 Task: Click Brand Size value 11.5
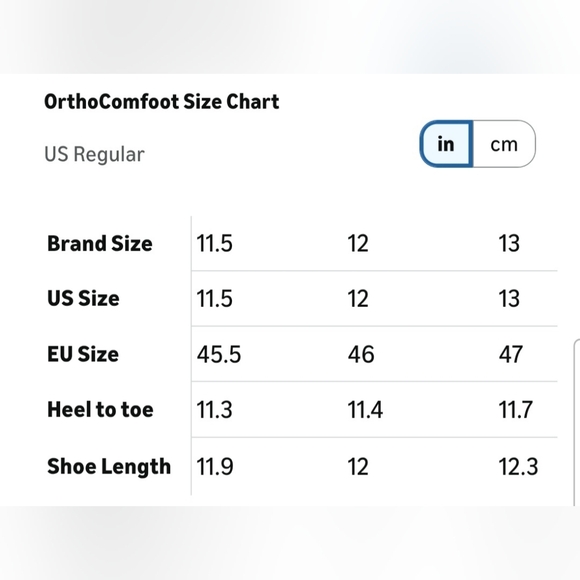coord(215,244)
